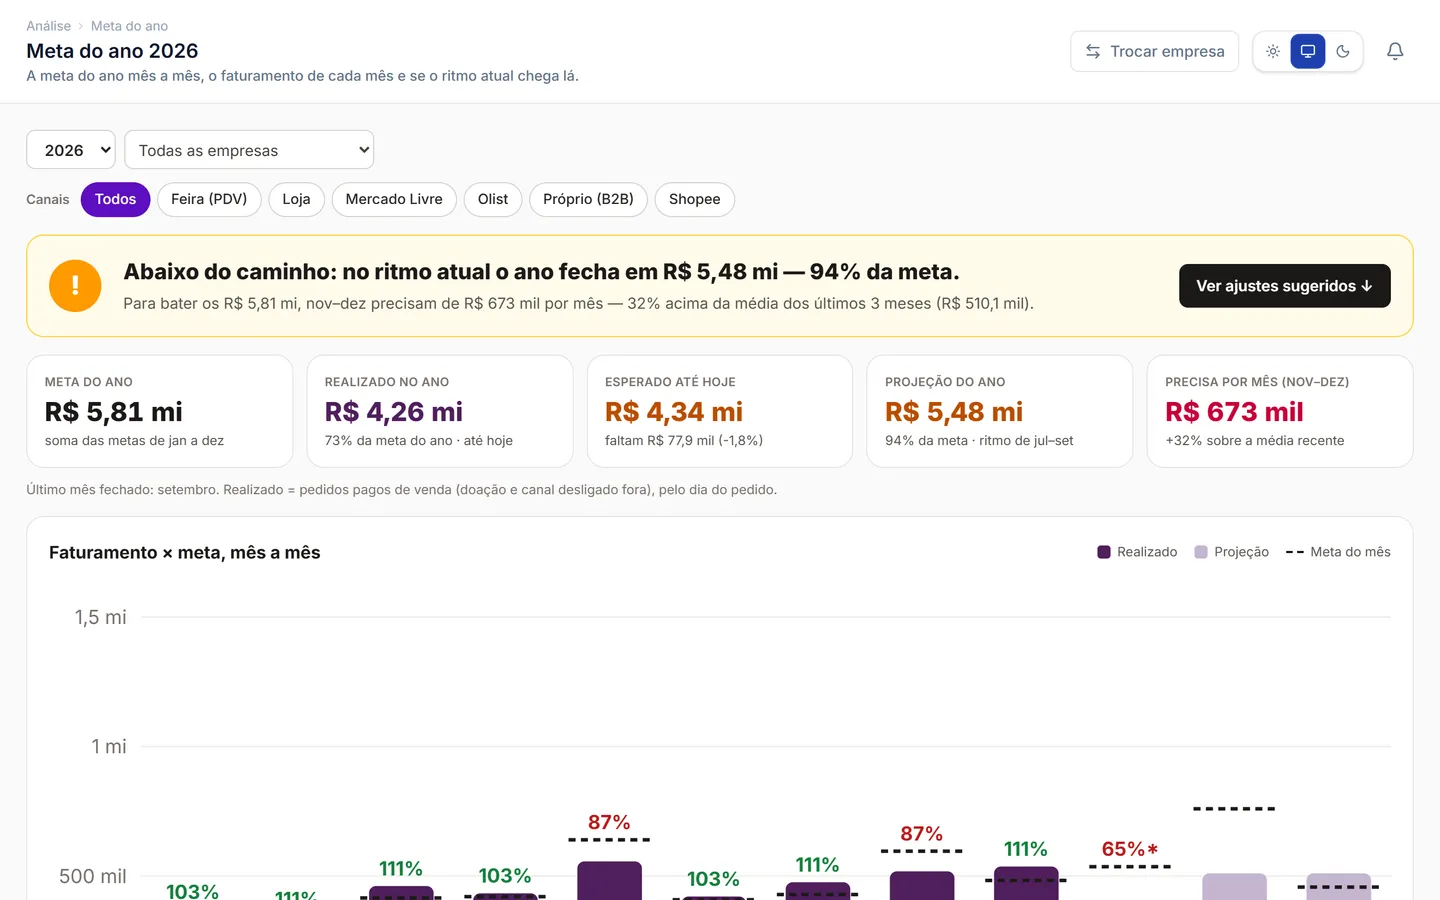
Task: Click the swap arrows icon in Trocar empresa
Action: (x=1093, y=51)
